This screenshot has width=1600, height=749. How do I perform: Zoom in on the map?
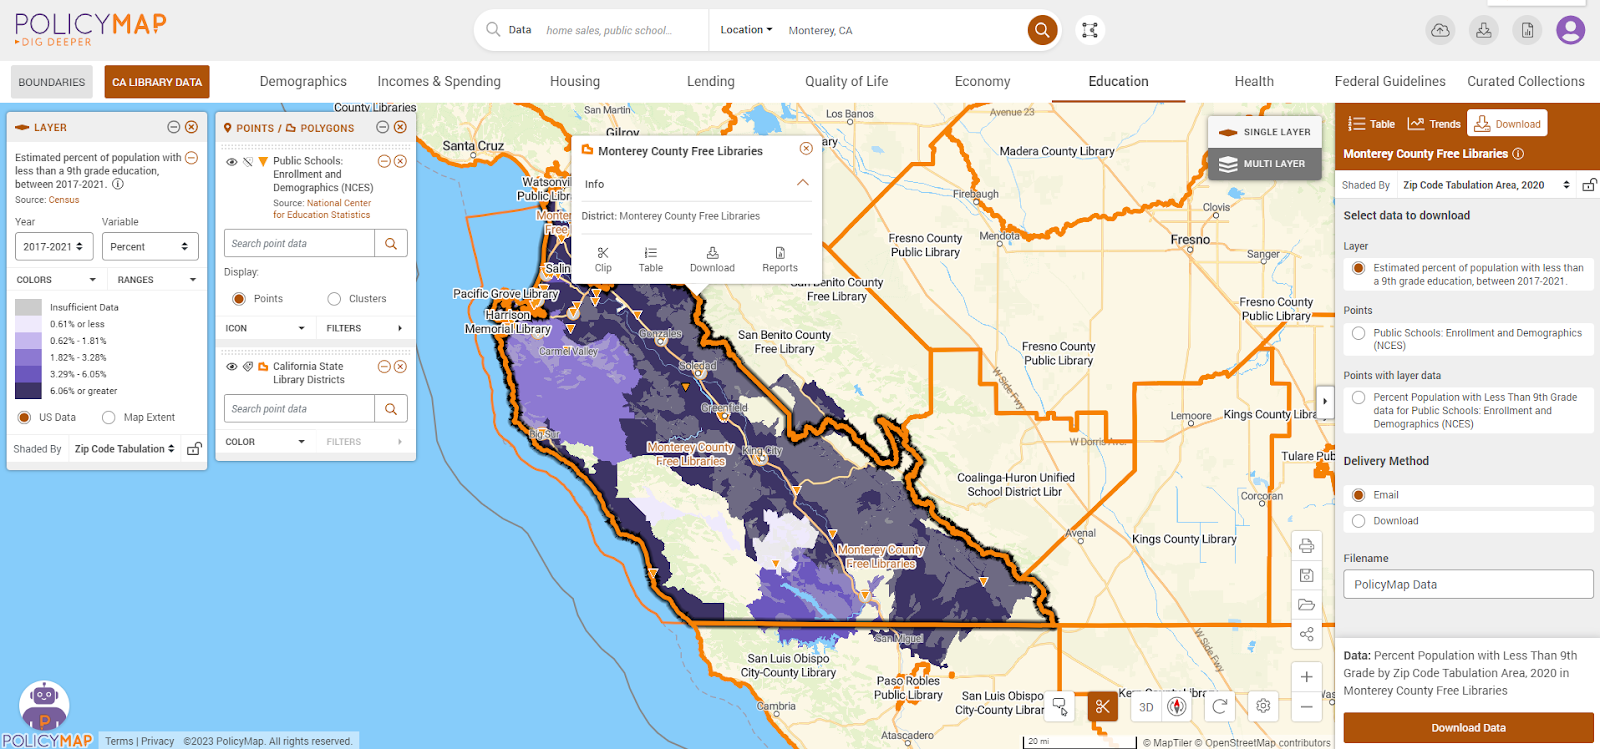(x=1306, y=677)
